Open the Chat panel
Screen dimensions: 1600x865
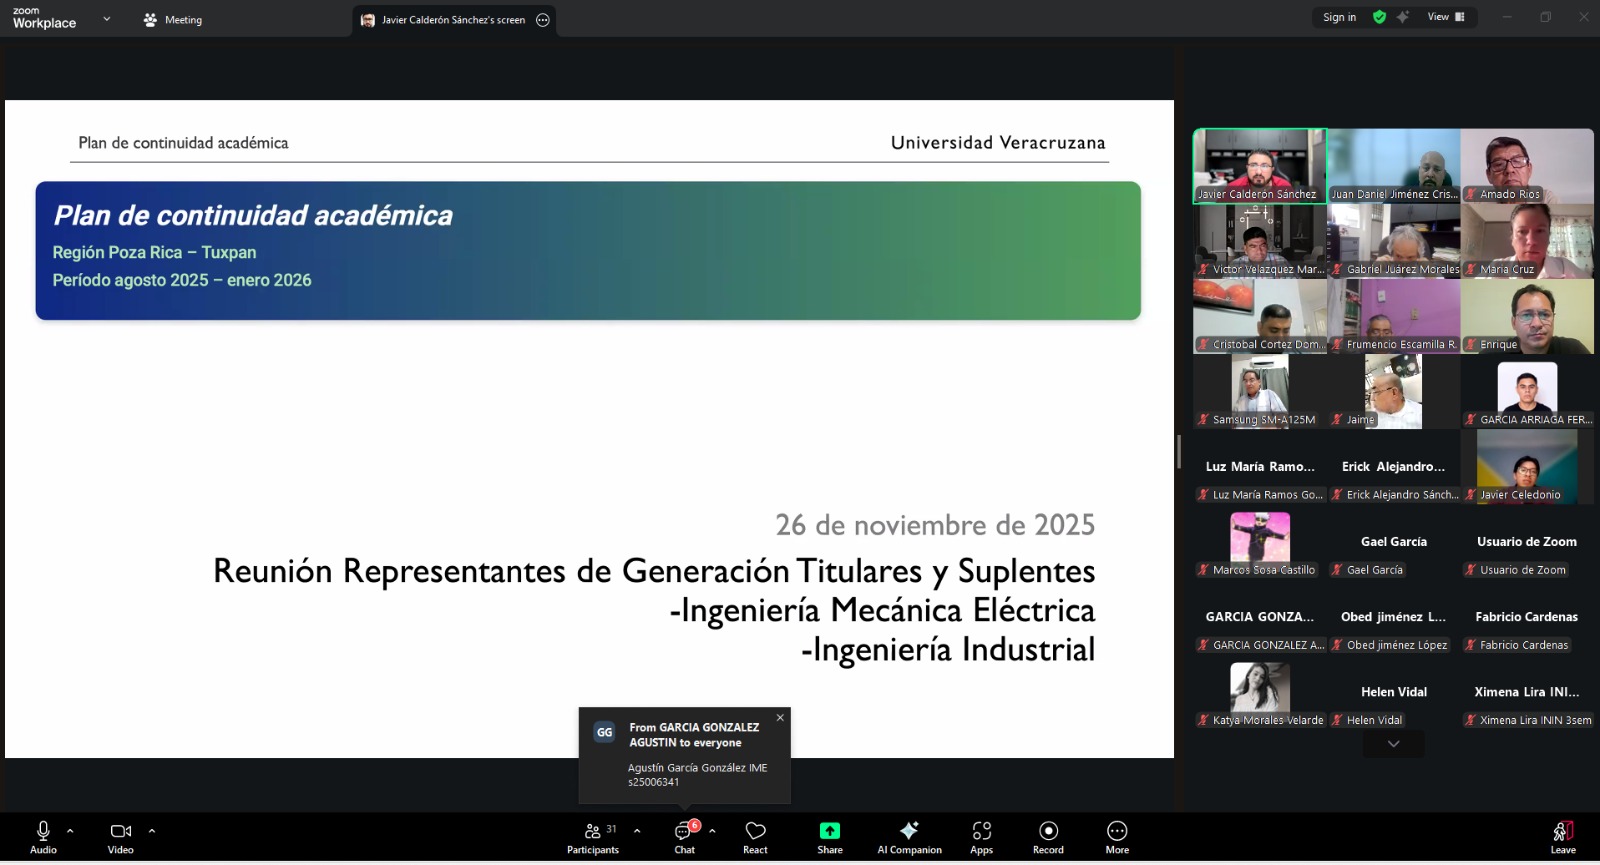(x=684, y=837)
